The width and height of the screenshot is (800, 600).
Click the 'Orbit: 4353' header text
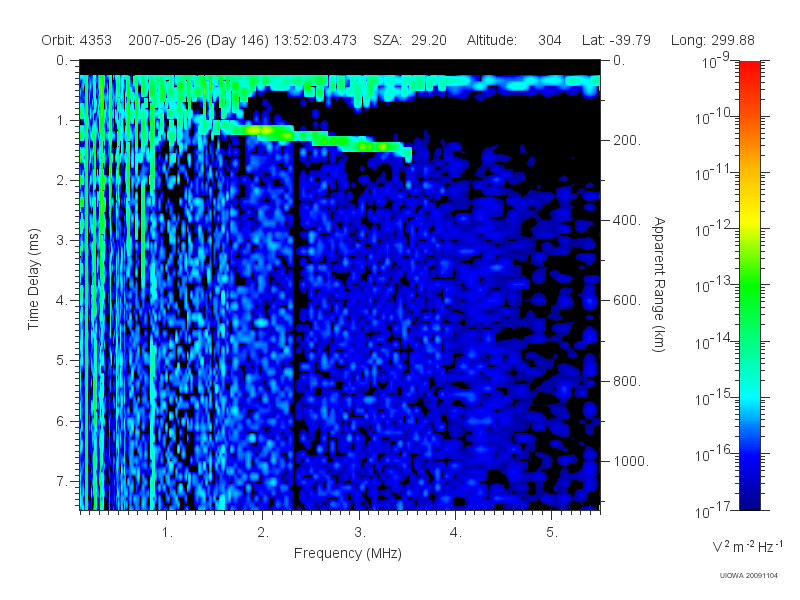point(77,40)
